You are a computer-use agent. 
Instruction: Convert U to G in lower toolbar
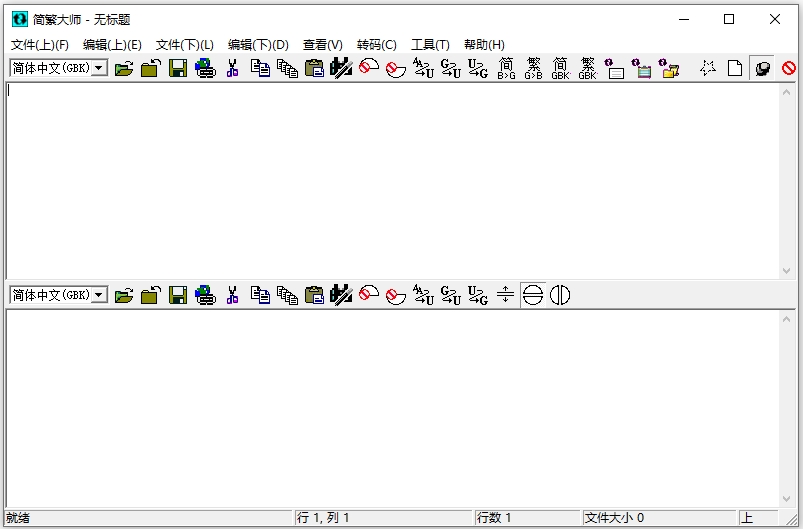478,295
